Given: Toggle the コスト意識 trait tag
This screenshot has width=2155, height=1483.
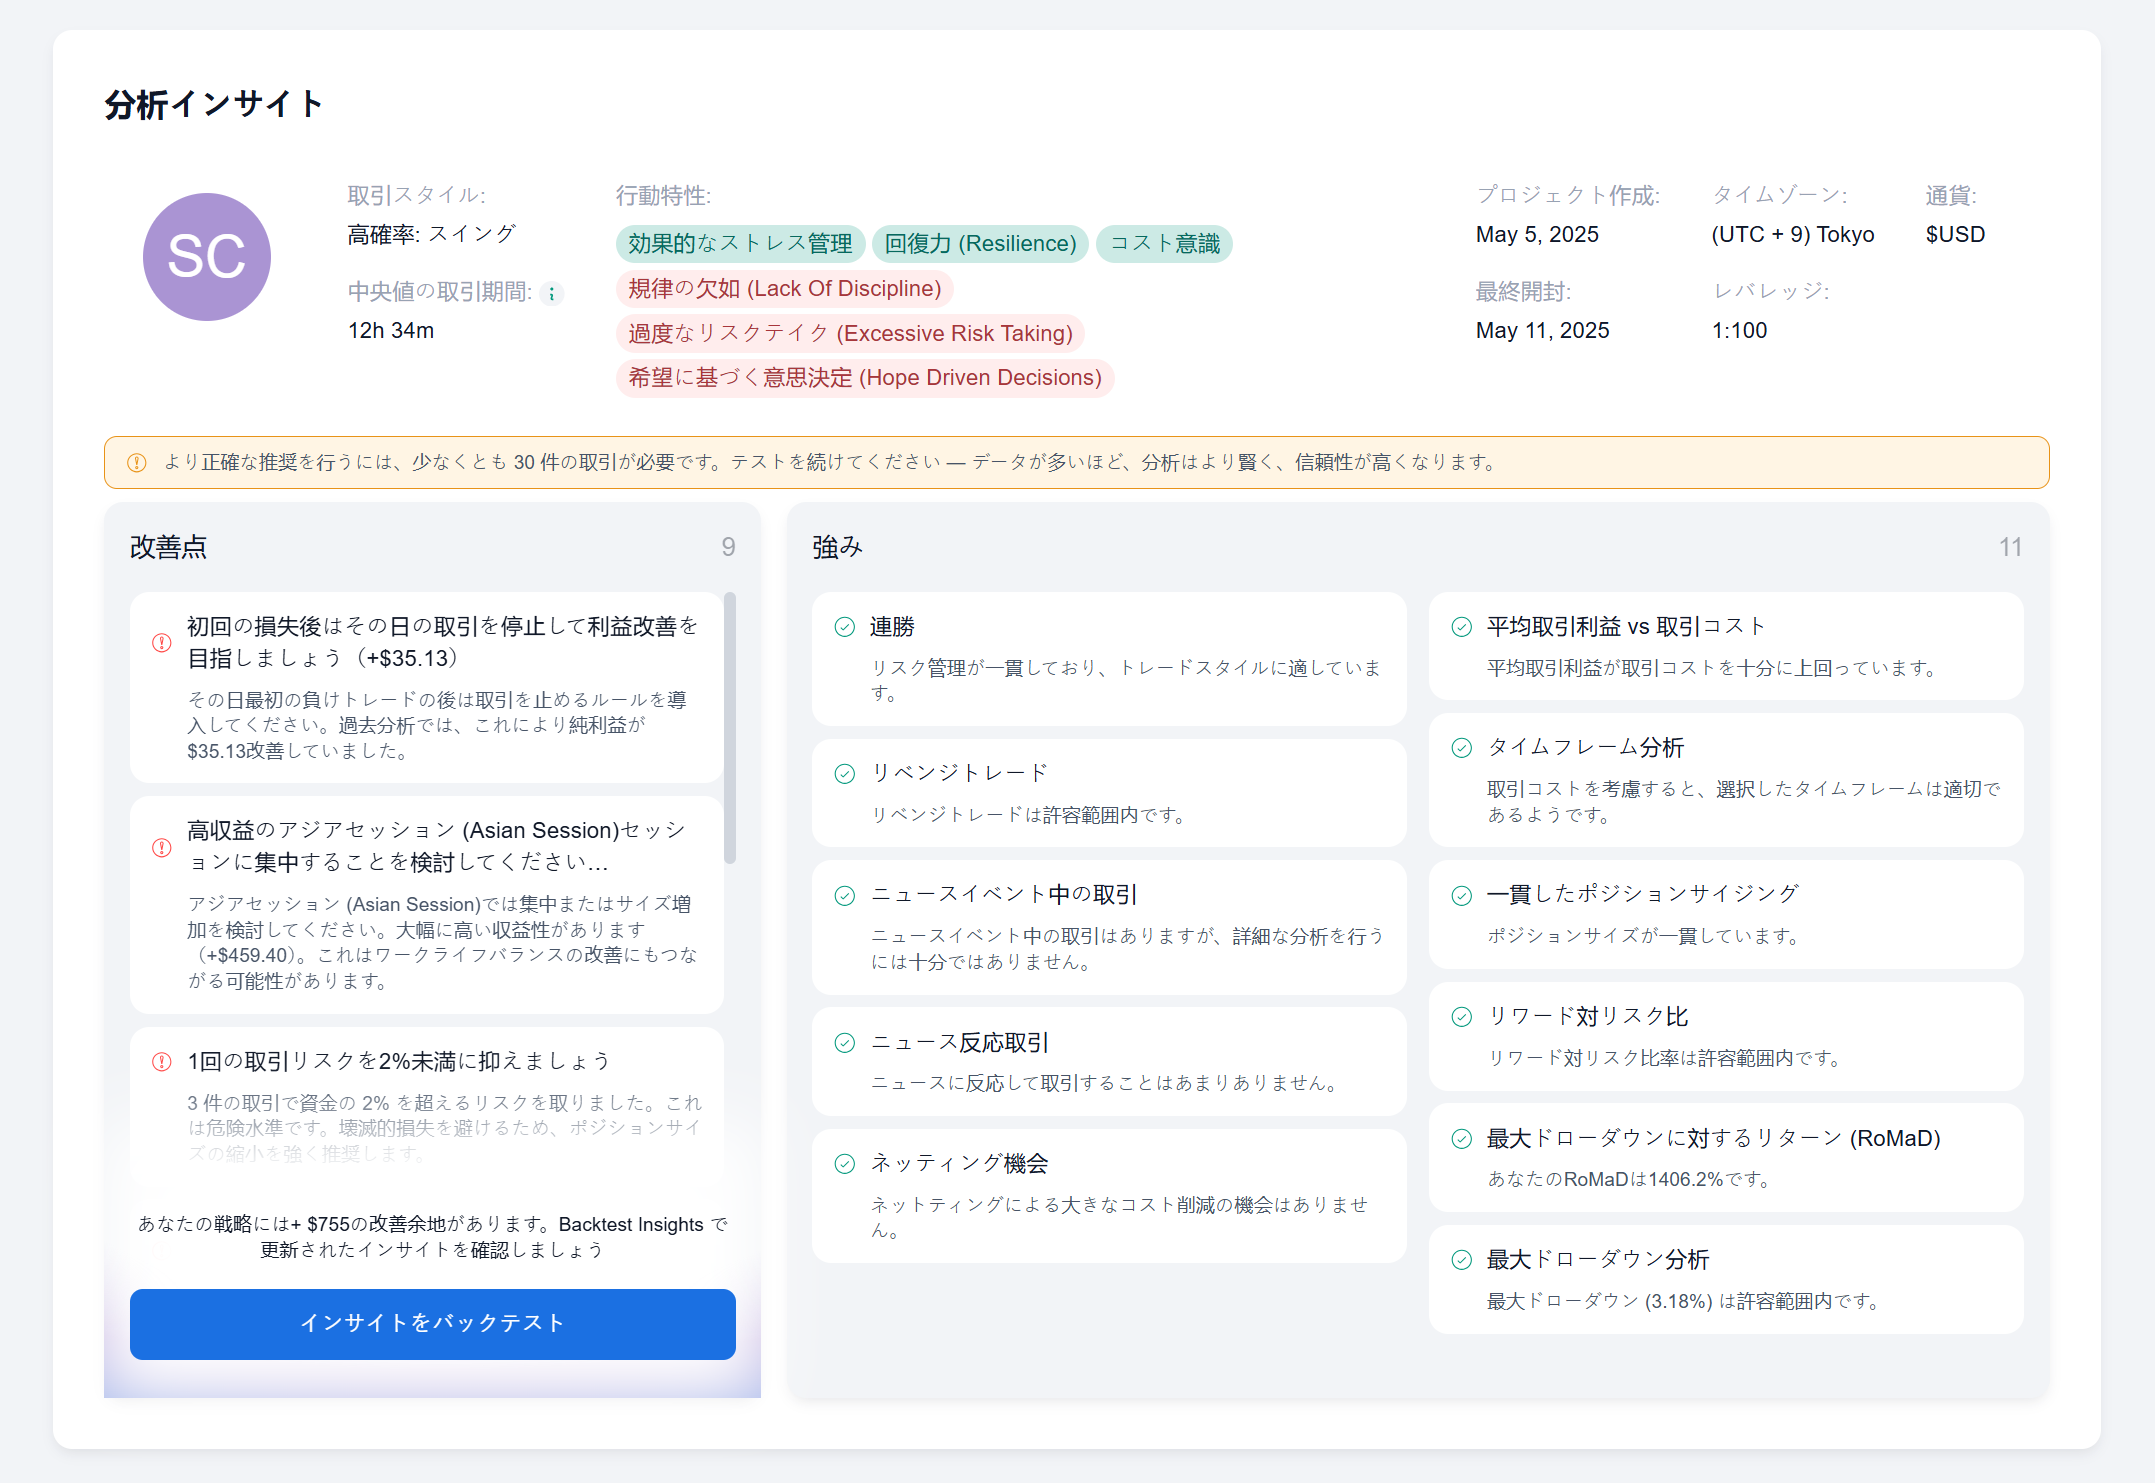Looking at the screenshot, I should pos(1164,243).
